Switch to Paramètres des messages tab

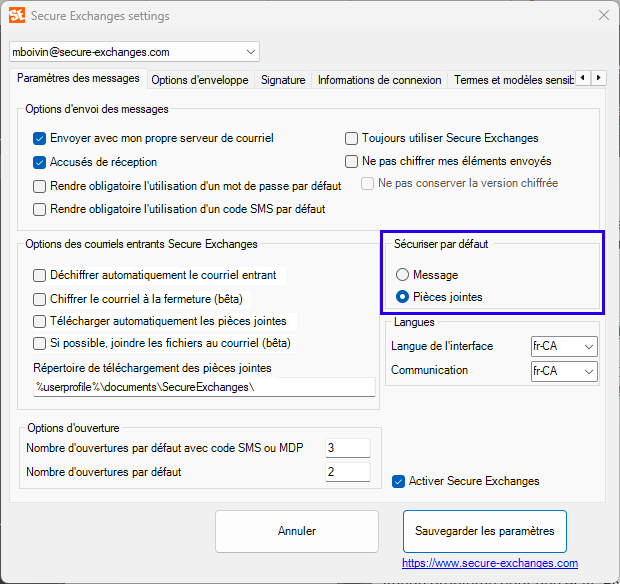click(x=78, y=78)
